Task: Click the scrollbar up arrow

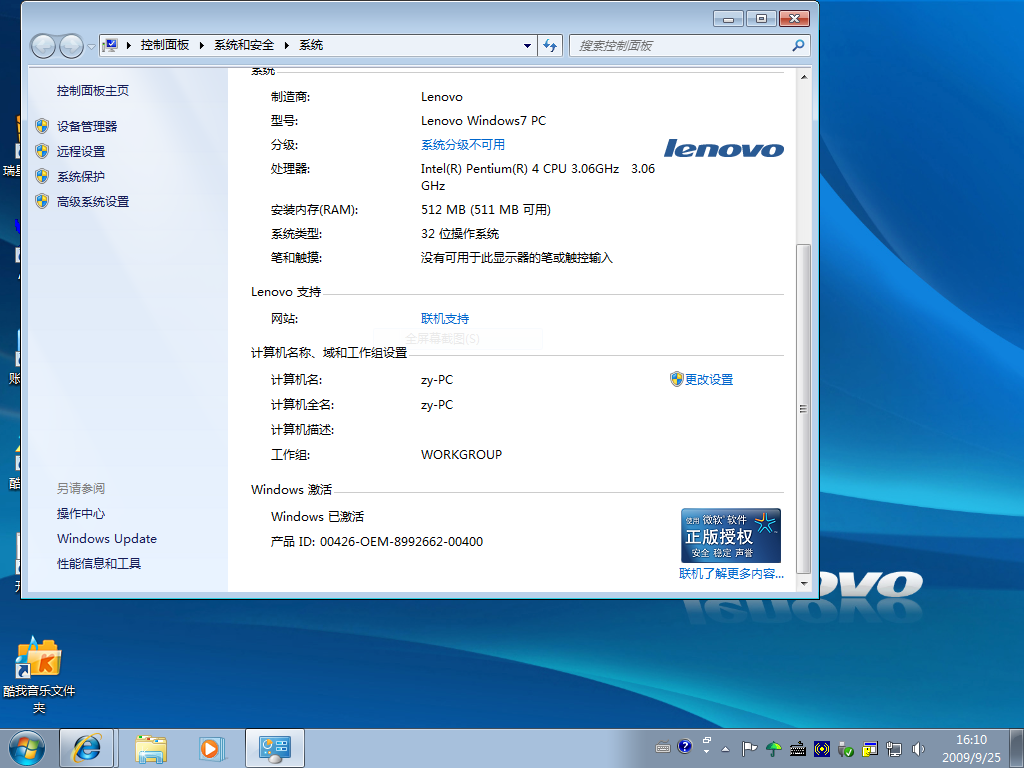Action: 804,77
